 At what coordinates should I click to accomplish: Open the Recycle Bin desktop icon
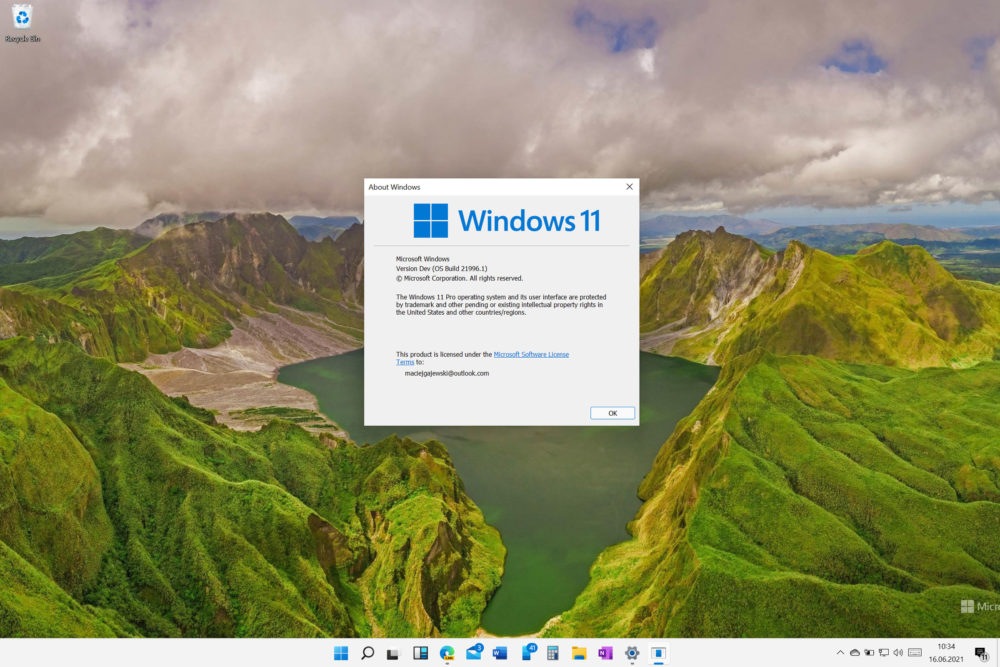tap(22, 22)
